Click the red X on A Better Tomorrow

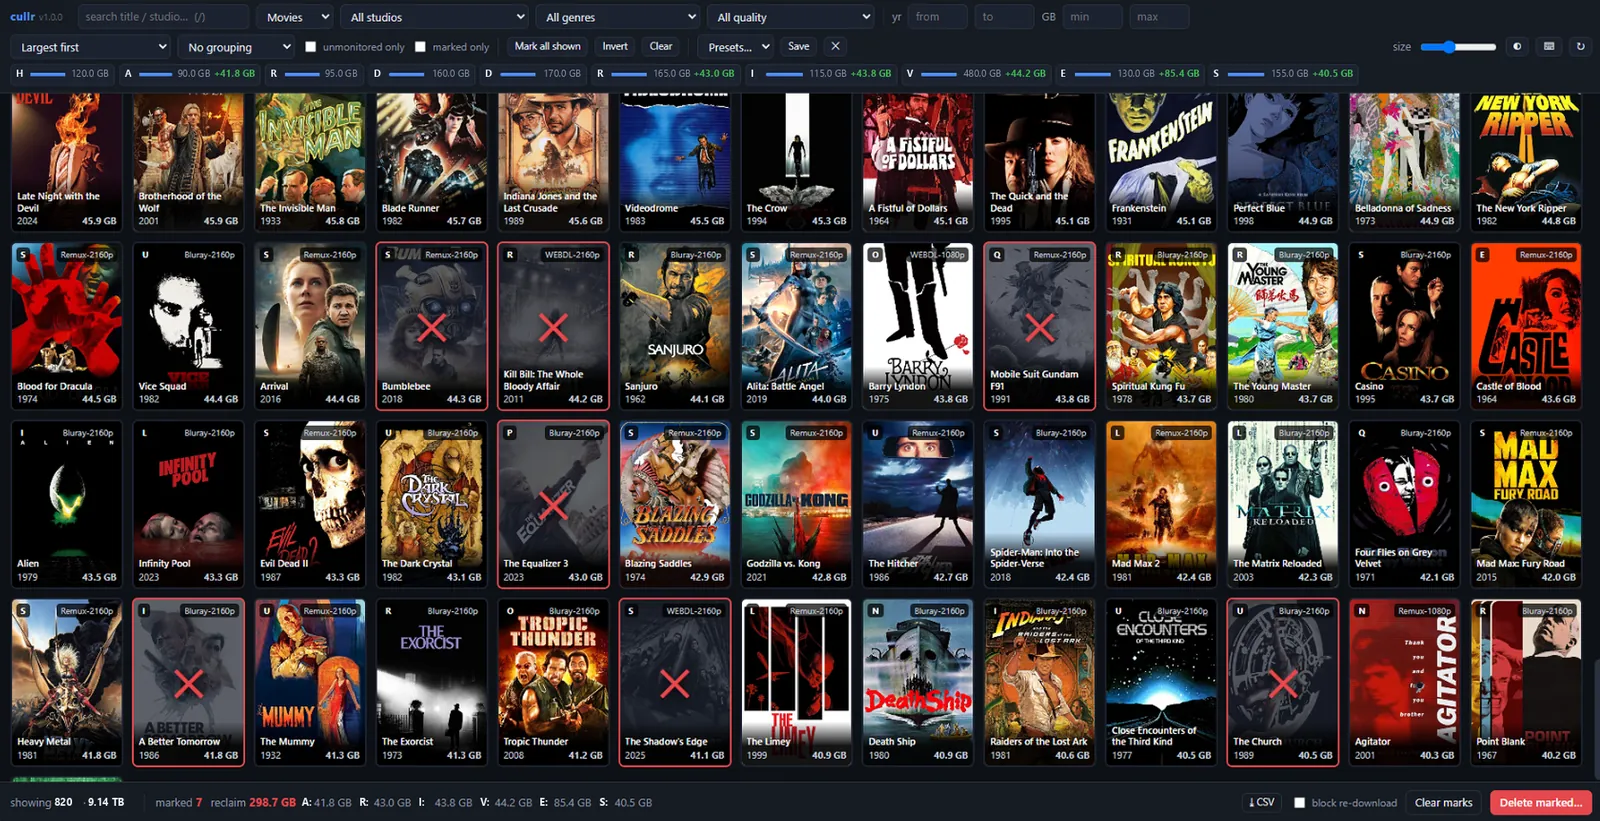click(x=189, y=683)
